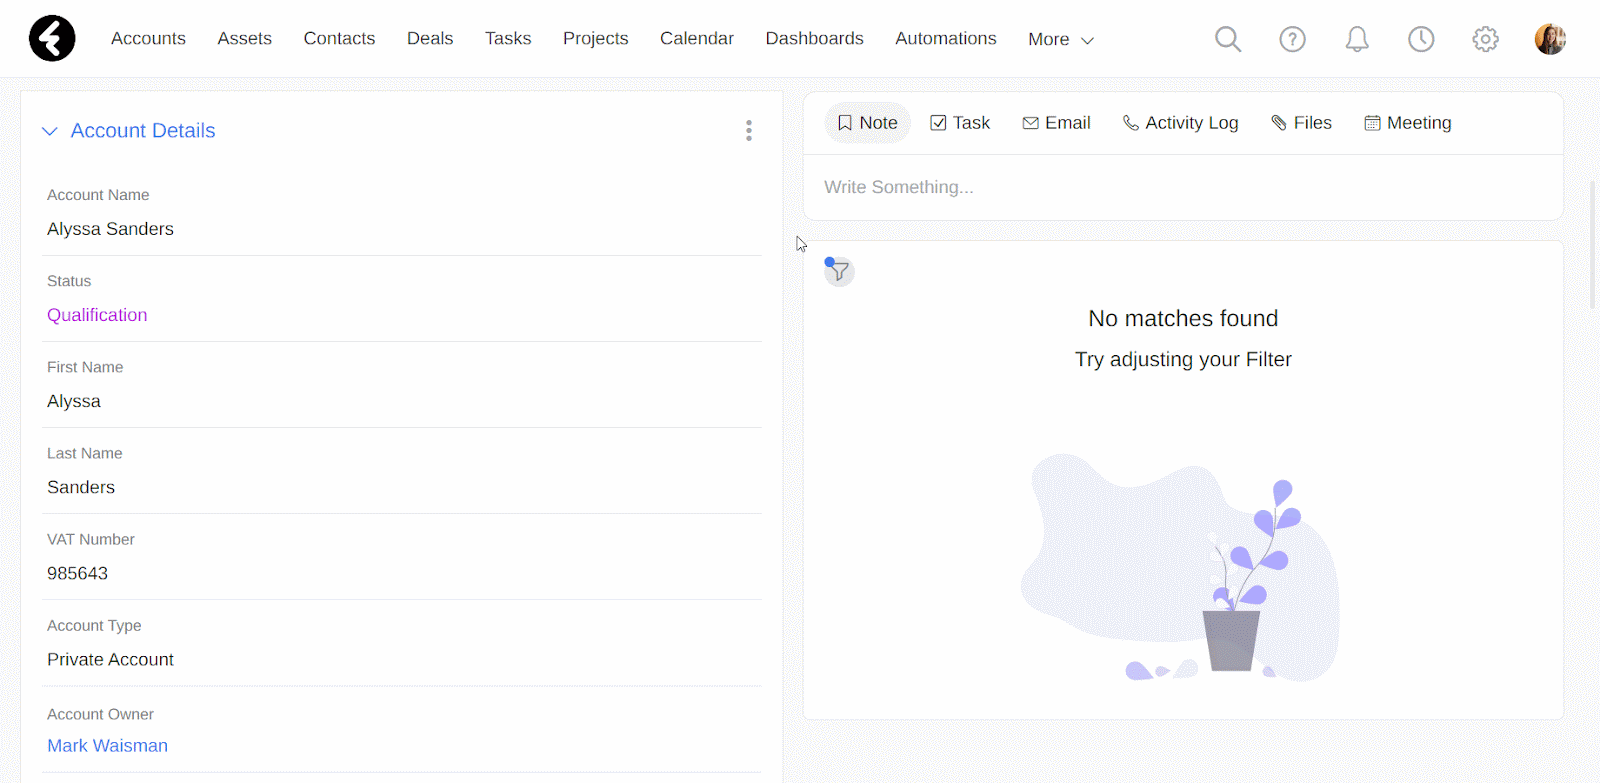This screenshot has height=783, width=1600.
Task: Click the Account Details heading
Action: [143, 131]
